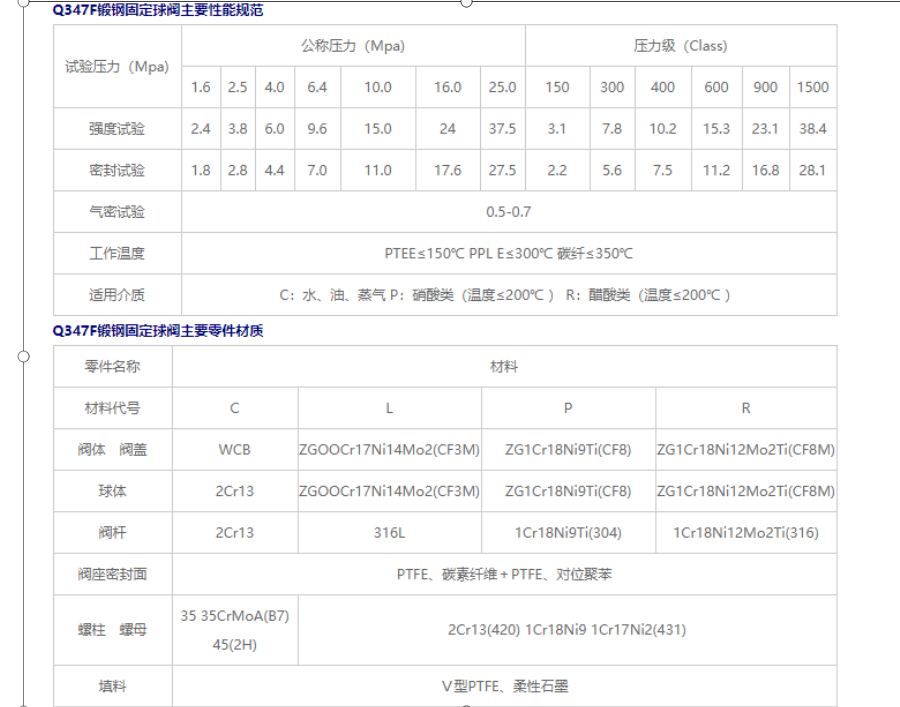
Task: Select the 1Cr18Ni9Ti(304) cell
Action: click(x=568, y=533)
